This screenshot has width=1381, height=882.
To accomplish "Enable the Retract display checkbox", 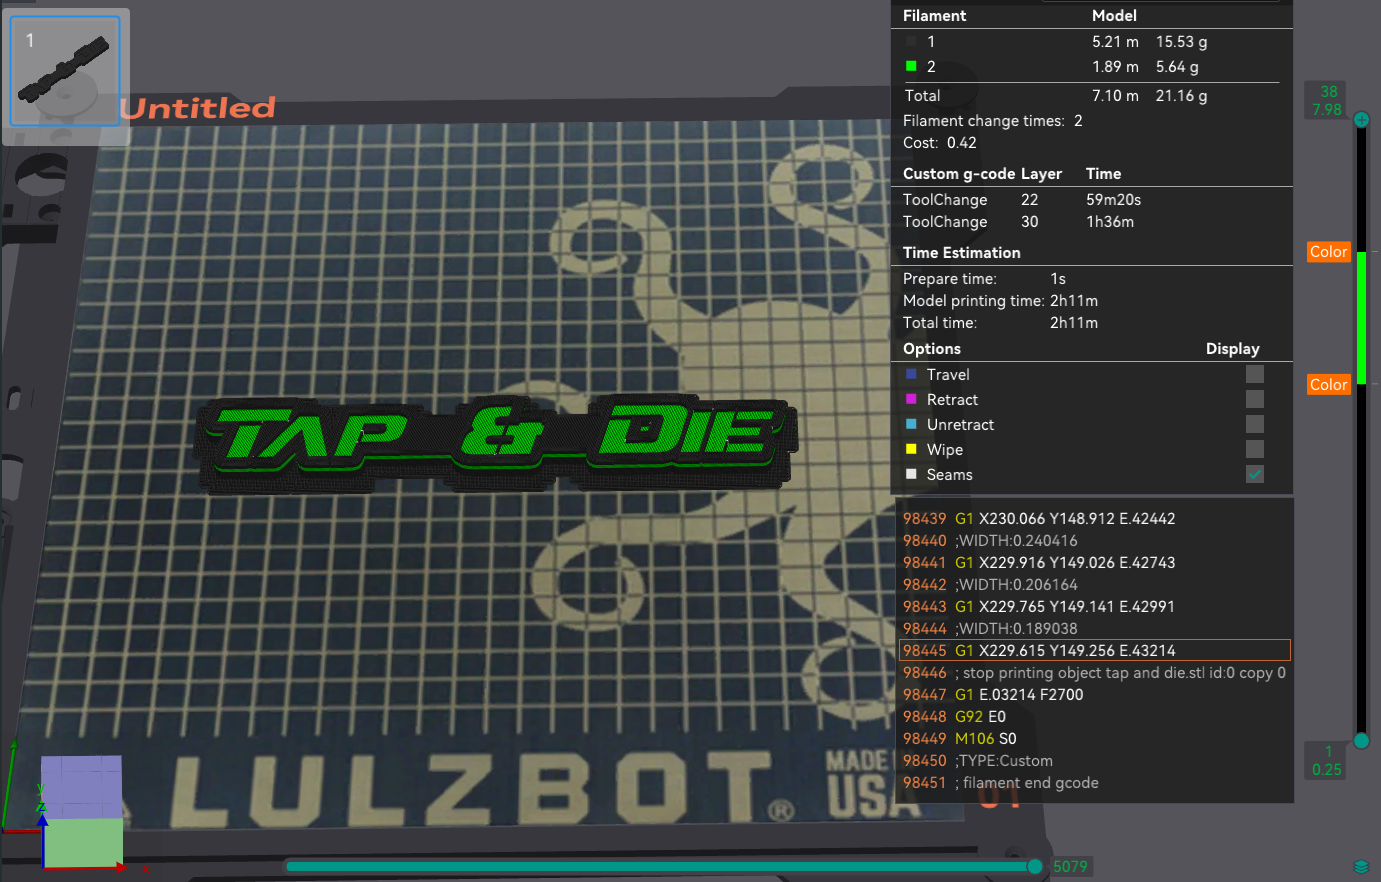I will coord(1254,399).
